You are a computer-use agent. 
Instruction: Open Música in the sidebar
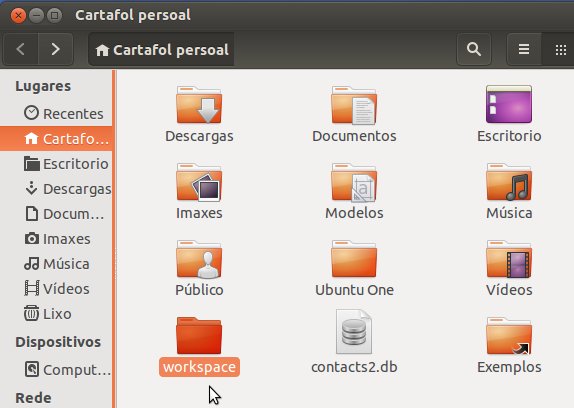point(56,264)
